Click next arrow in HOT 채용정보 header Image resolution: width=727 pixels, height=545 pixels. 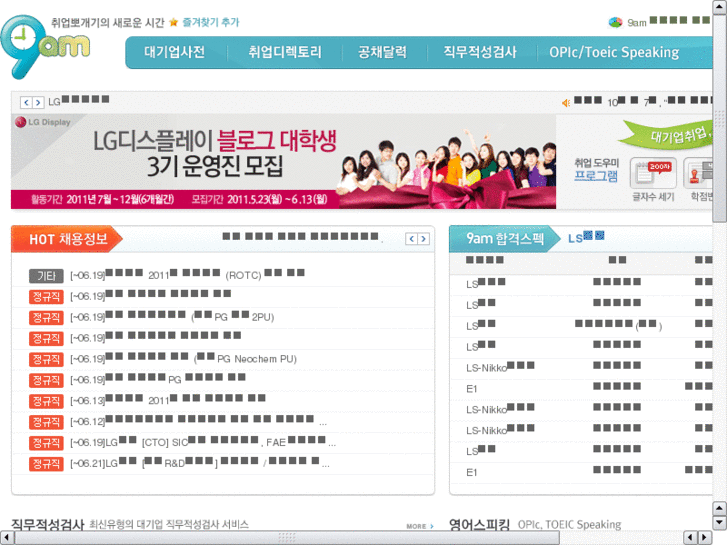pyautogui.click(x=423, y=239)
